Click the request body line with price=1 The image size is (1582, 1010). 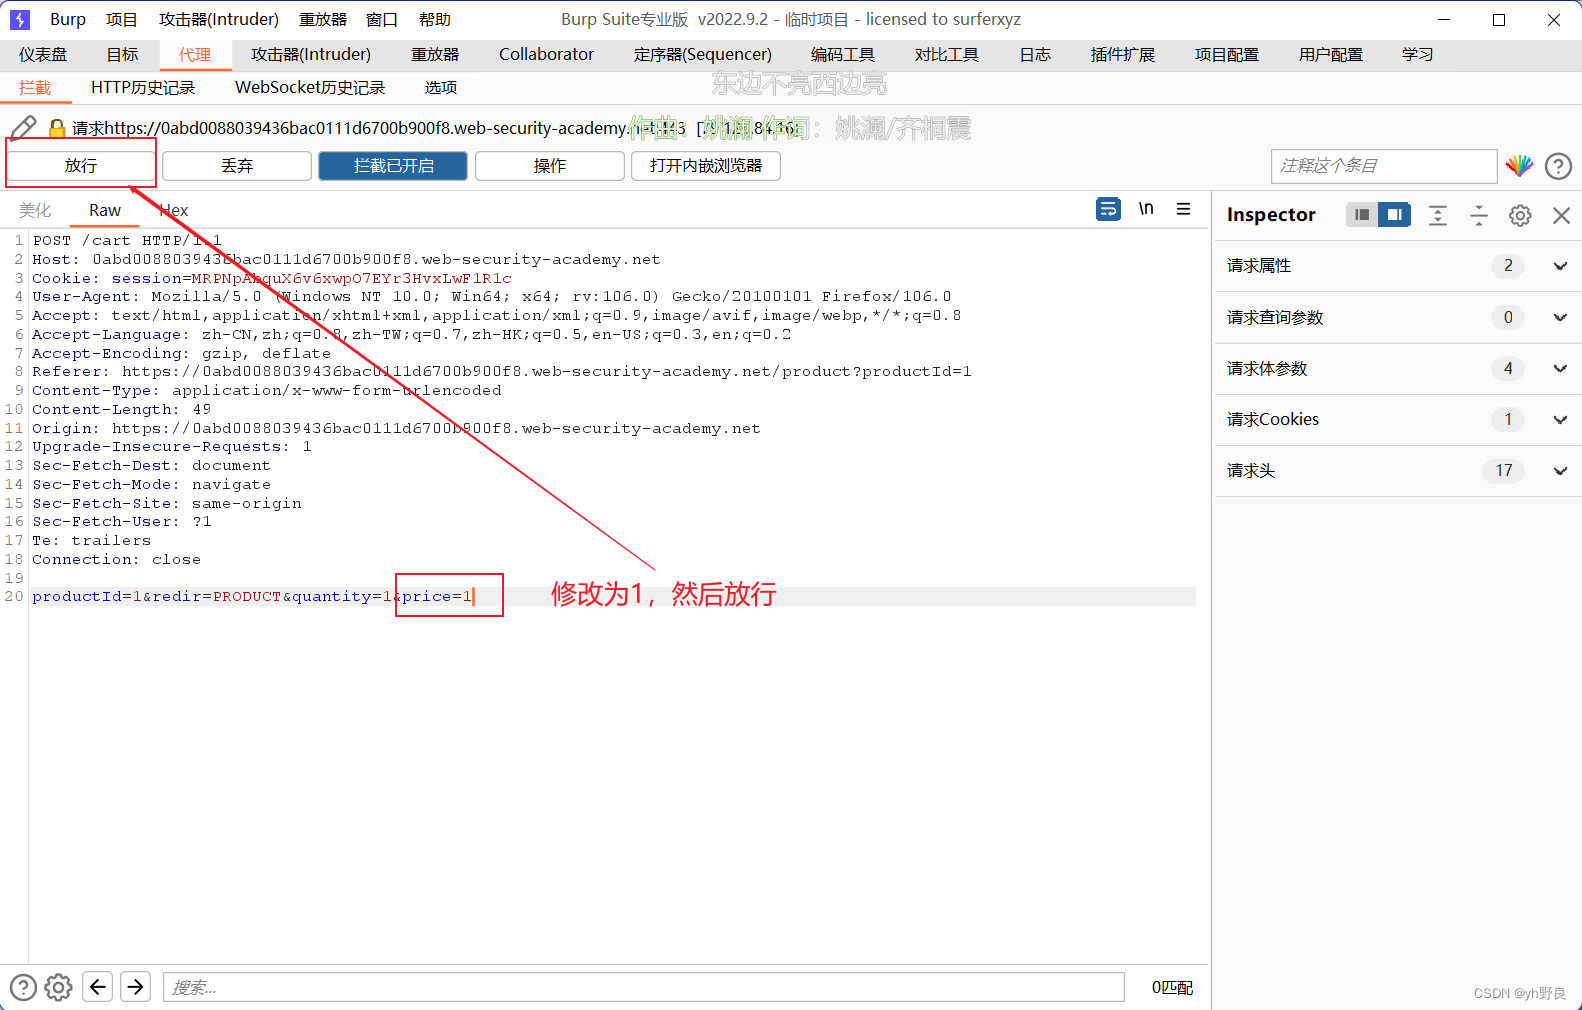pos(613,596)
